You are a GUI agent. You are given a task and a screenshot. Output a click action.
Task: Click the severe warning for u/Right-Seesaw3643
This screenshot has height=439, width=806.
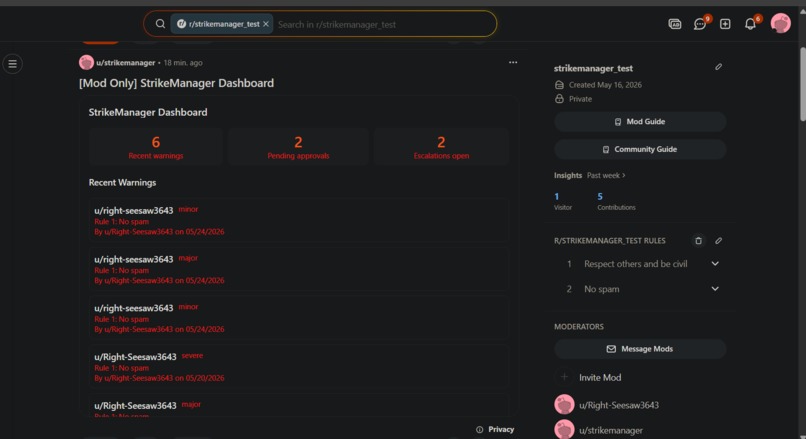[298, 367]
